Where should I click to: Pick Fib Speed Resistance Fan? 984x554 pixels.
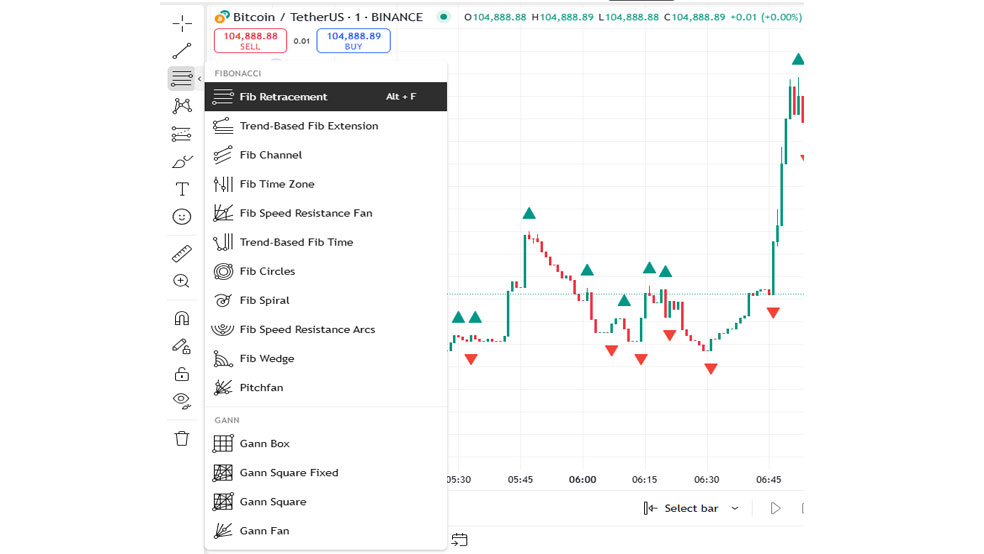point(326,213)
